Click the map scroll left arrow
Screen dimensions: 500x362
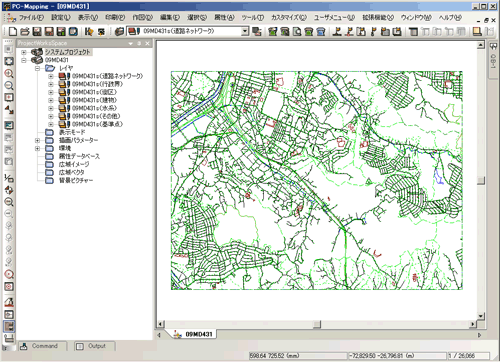pyautogui.click(x=161, y=324)
